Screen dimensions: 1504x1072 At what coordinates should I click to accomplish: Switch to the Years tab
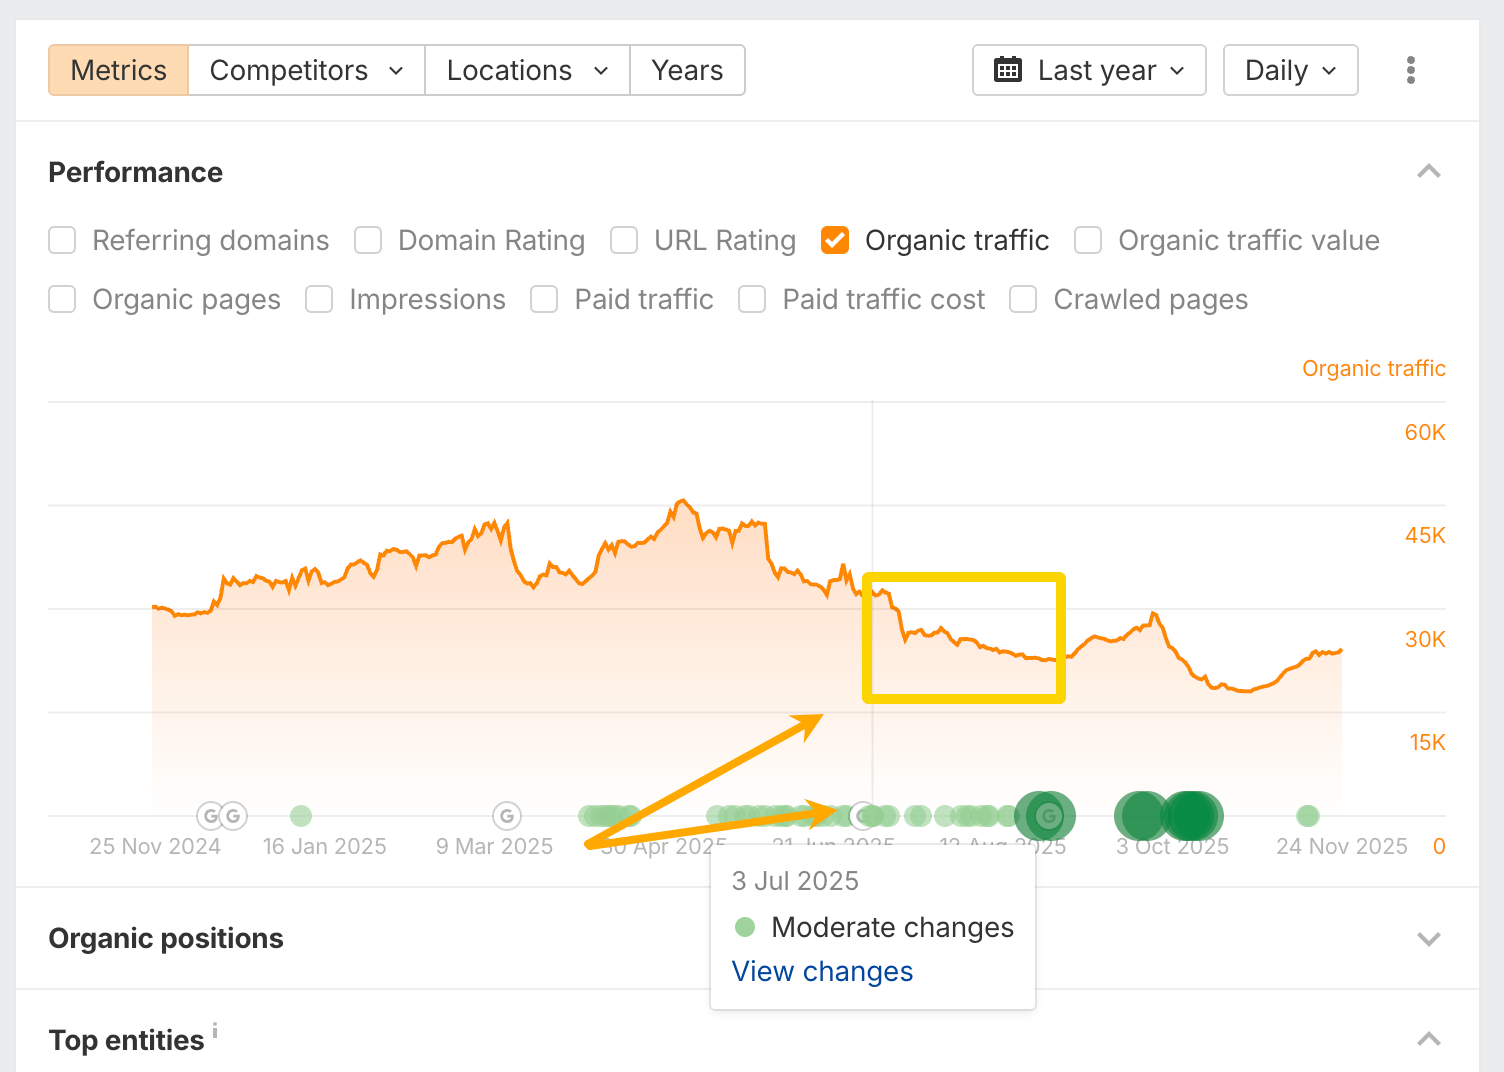coord(687,70)
